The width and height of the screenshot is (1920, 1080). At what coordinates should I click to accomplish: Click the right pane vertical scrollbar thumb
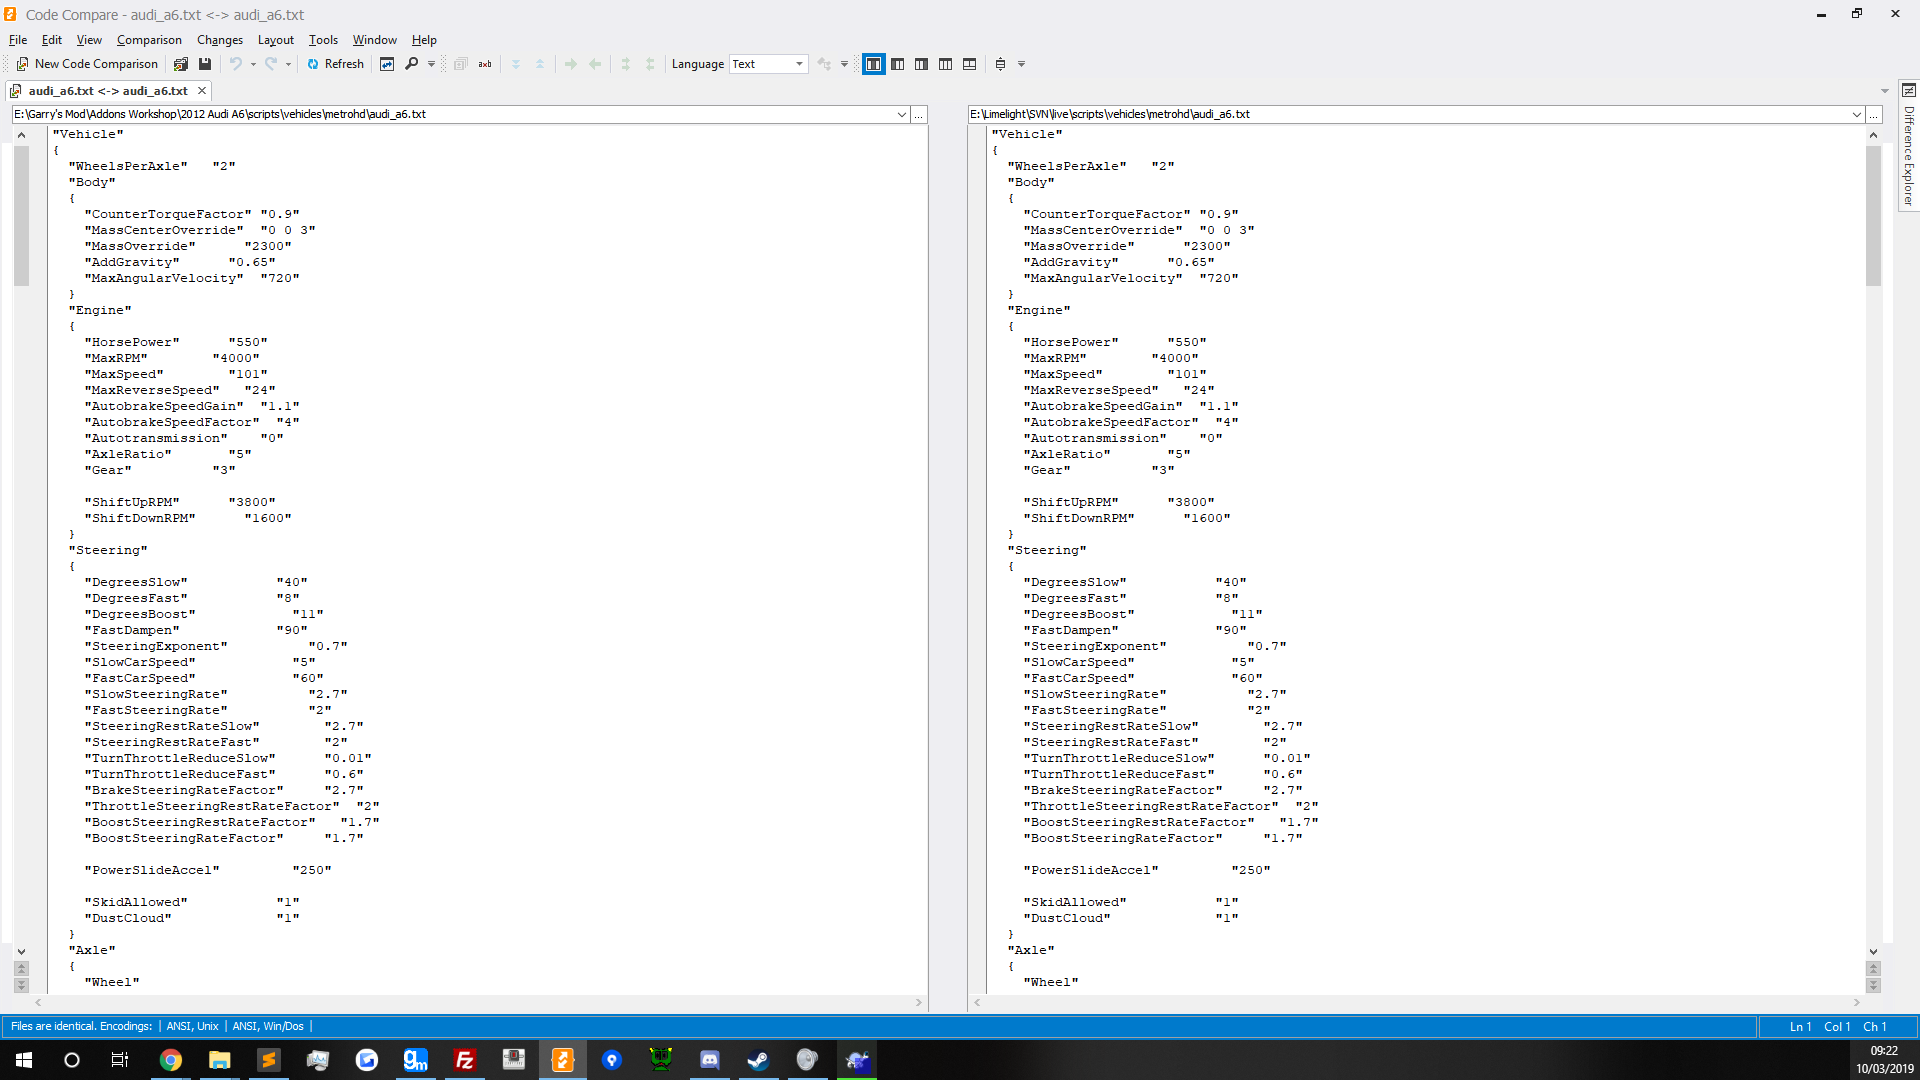click(1873, 215)
